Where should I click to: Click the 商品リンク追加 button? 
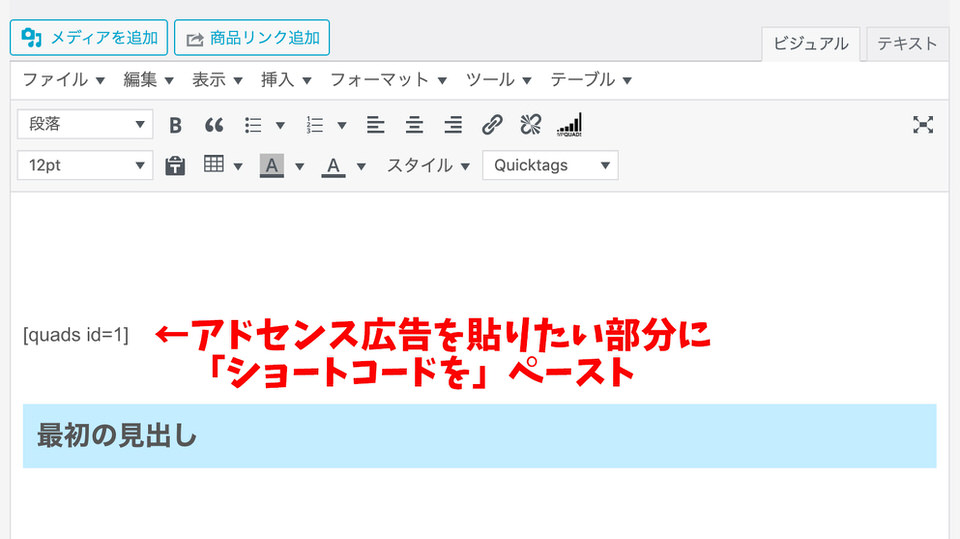[252, 37]
